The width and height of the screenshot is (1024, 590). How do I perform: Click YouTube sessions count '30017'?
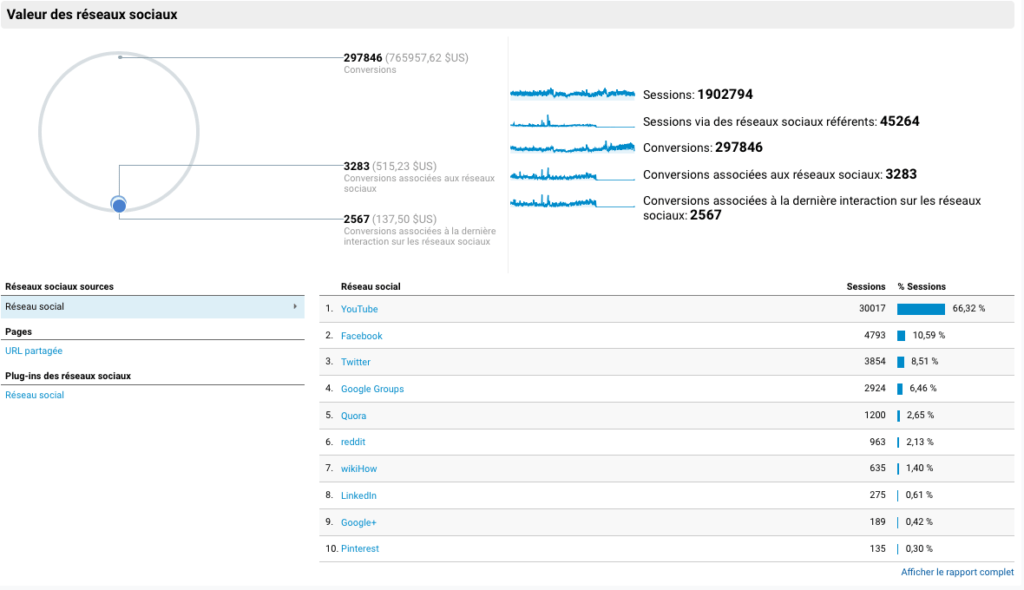pos(872,308)
